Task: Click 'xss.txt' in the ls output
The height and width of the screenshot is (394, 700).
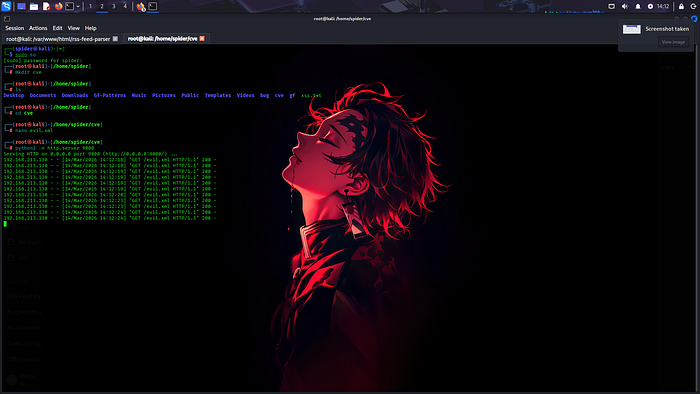Action: 311,95
